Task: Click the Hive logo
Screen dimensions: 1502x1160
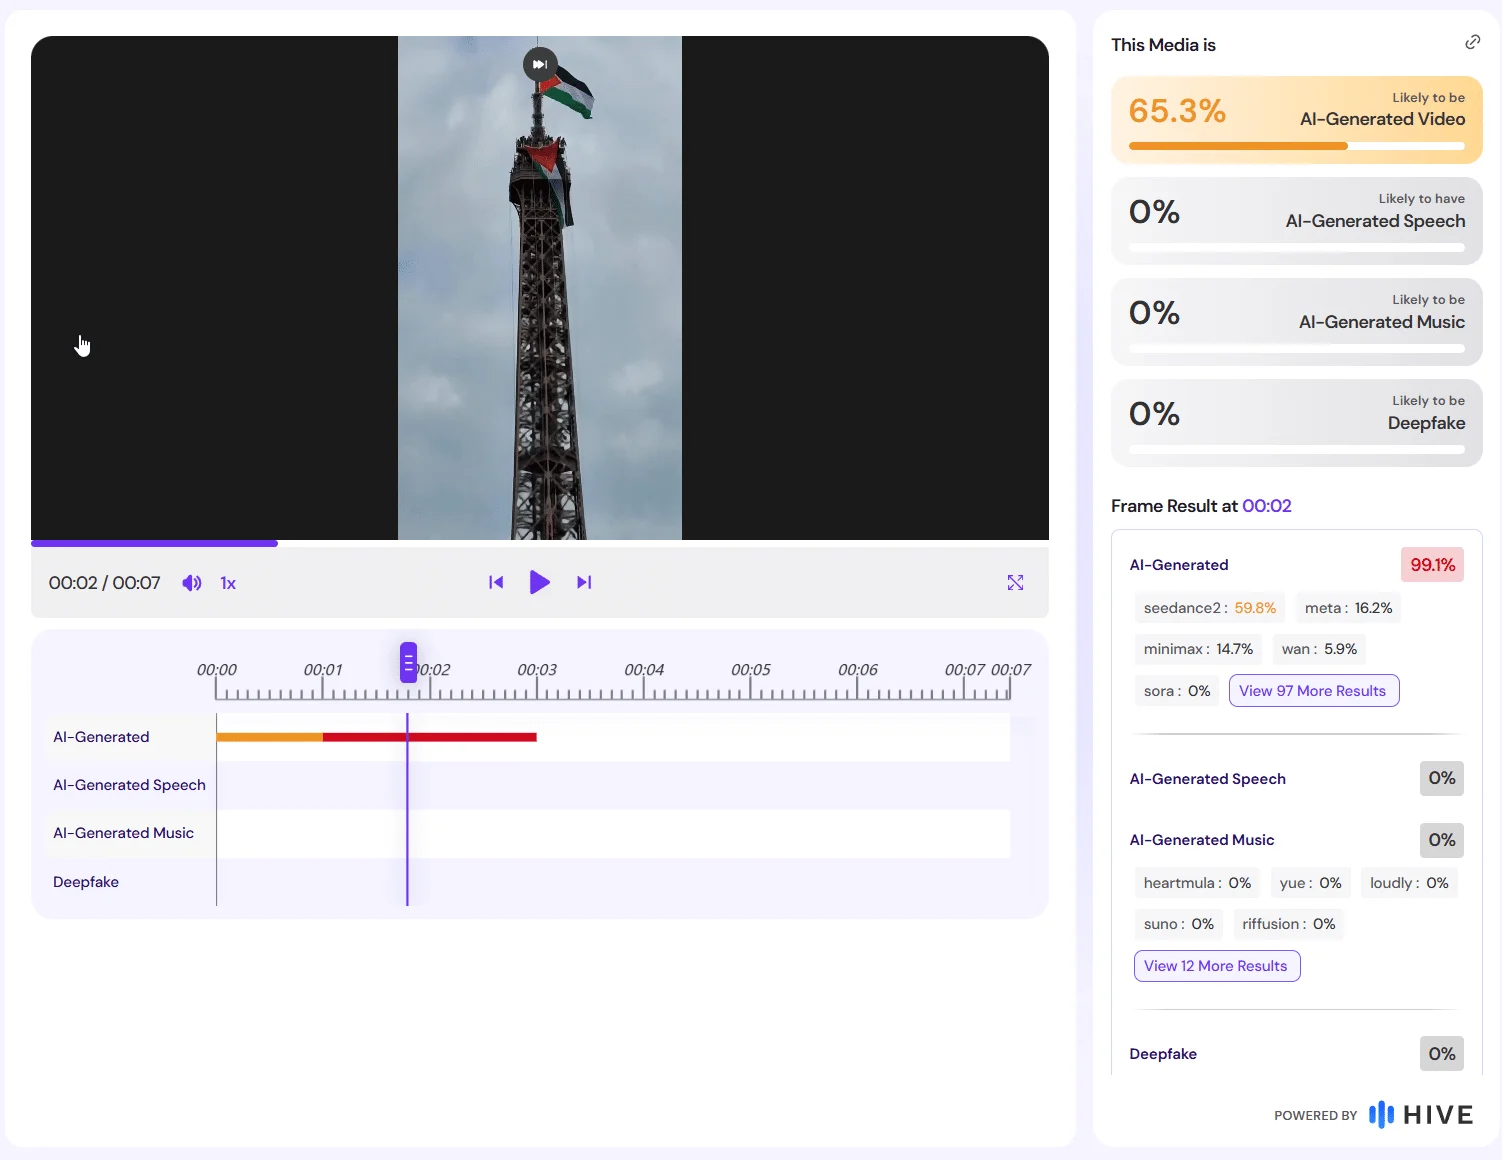Action: click(1421, 1114)
